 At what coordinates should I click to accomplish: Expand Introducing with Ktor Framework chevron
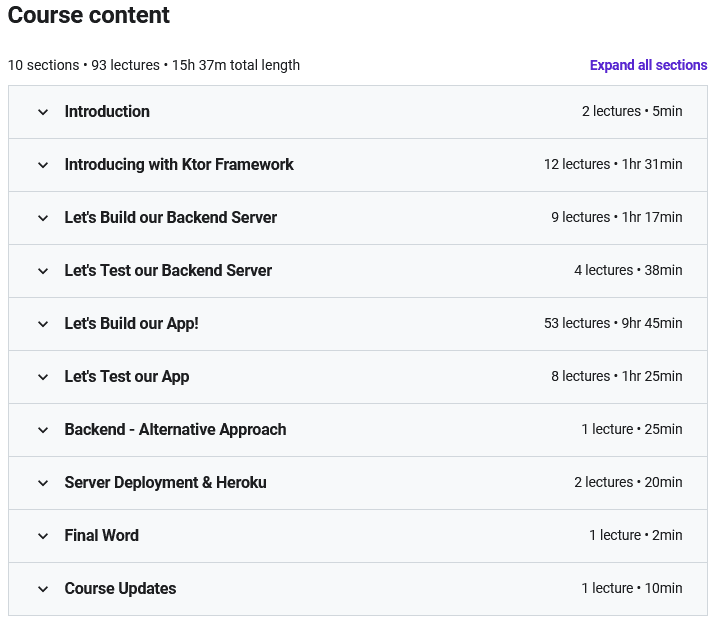[43, 165]
